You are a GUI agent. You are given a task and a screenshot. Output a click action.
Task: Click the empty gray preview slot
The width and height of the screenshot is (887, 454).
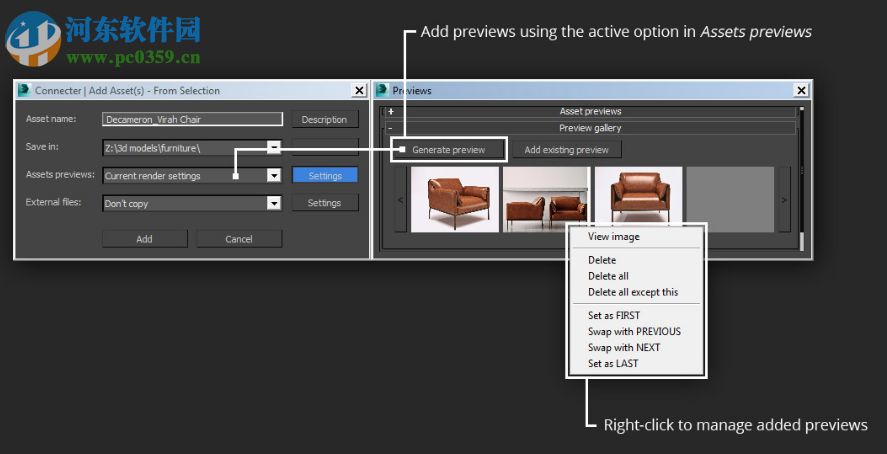point(730,199)
